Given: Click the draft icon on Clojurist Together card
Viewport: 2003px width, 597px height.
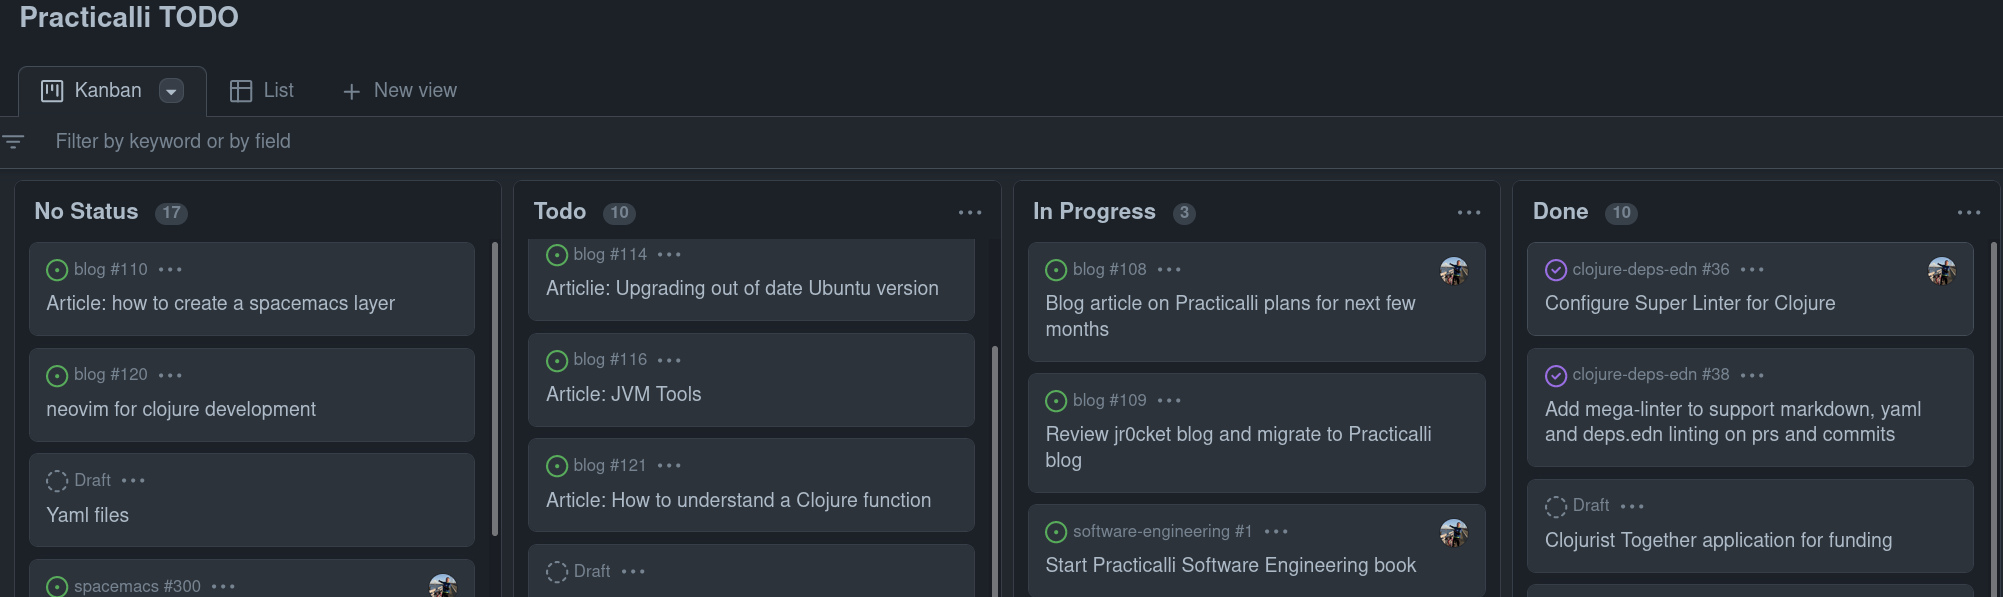Looking at the screenshot, I should 1555,507.
